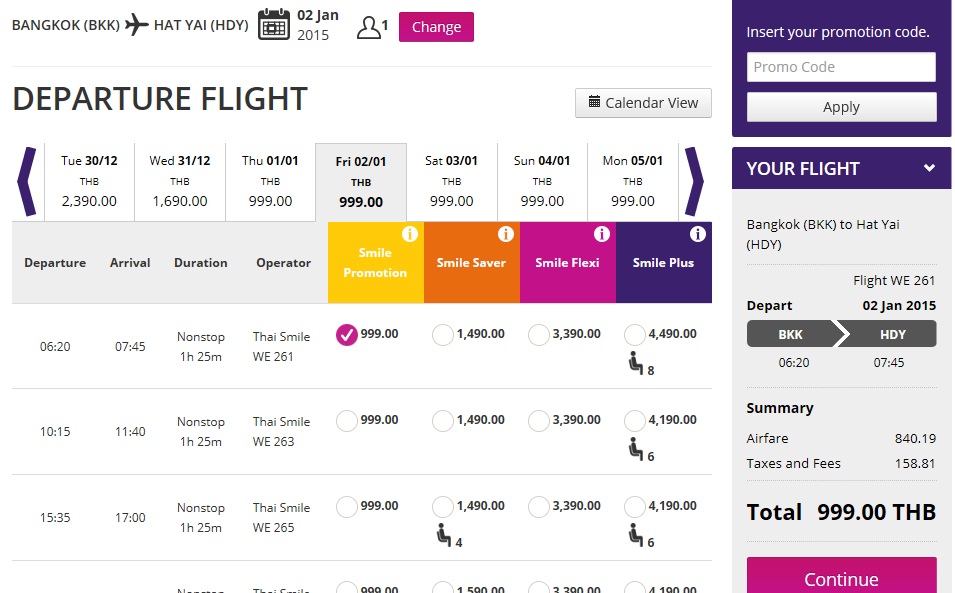
Task: Open Smile Plus fare info icon
Action: (697, 235)
